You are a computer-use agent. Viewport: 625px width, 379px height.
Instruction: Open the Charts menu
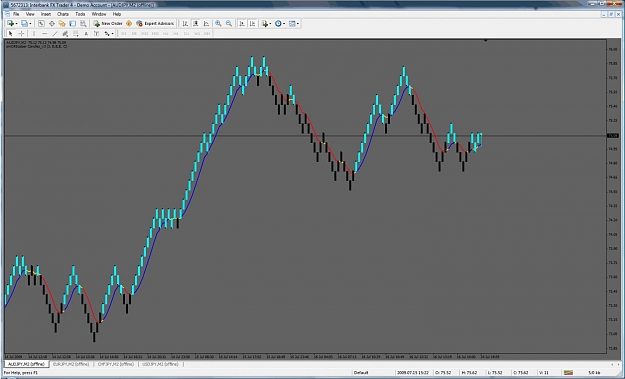tap(63, 14)
